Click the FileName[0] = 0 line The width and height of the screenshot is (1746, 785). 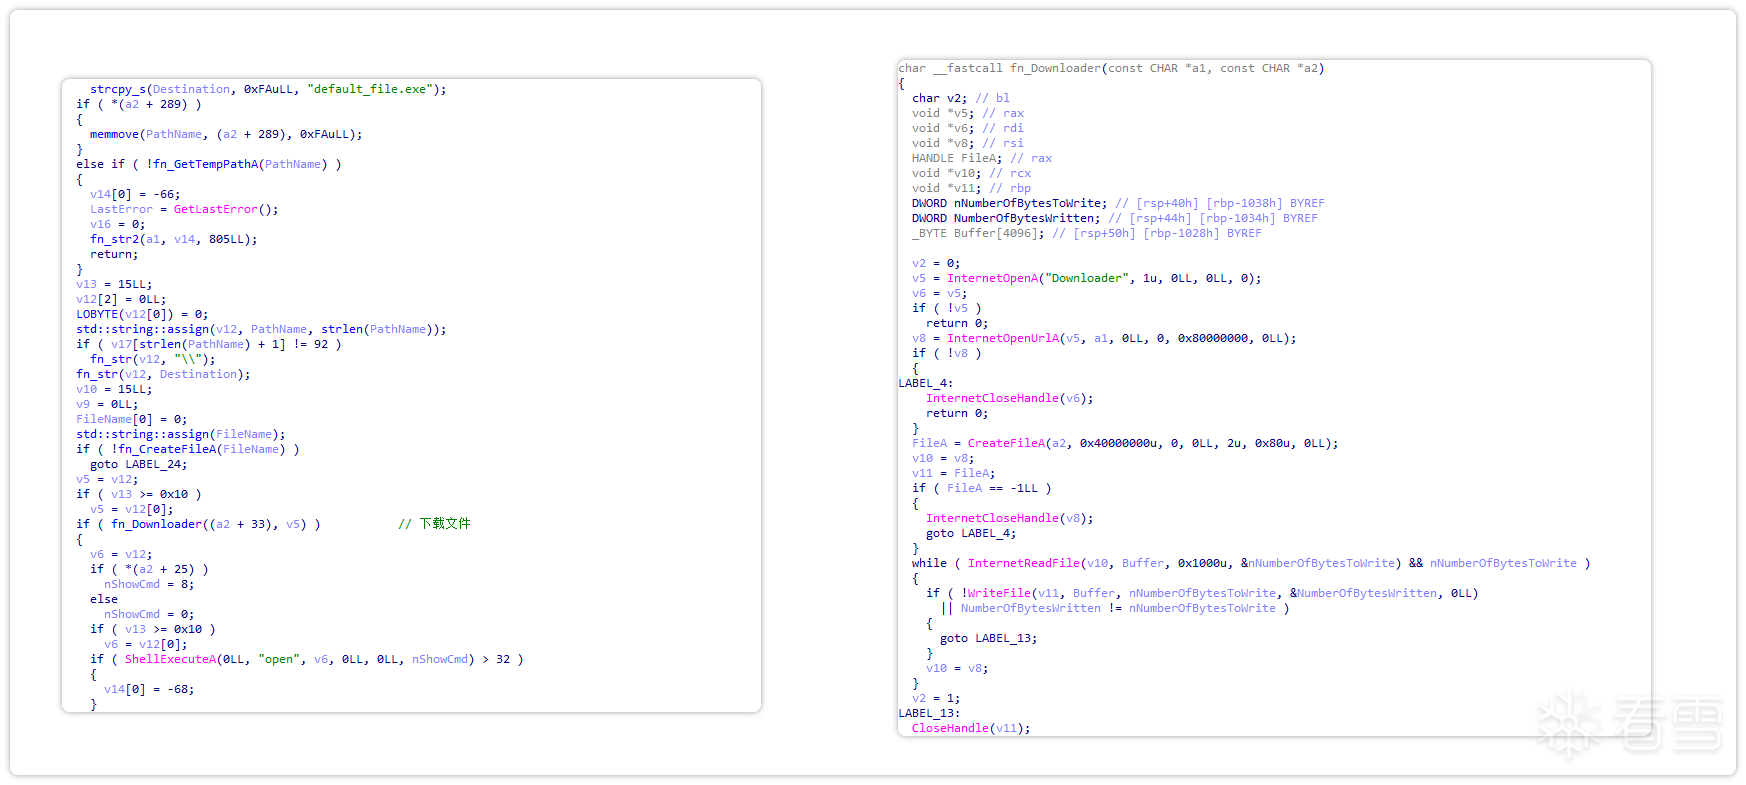(131, 419)
